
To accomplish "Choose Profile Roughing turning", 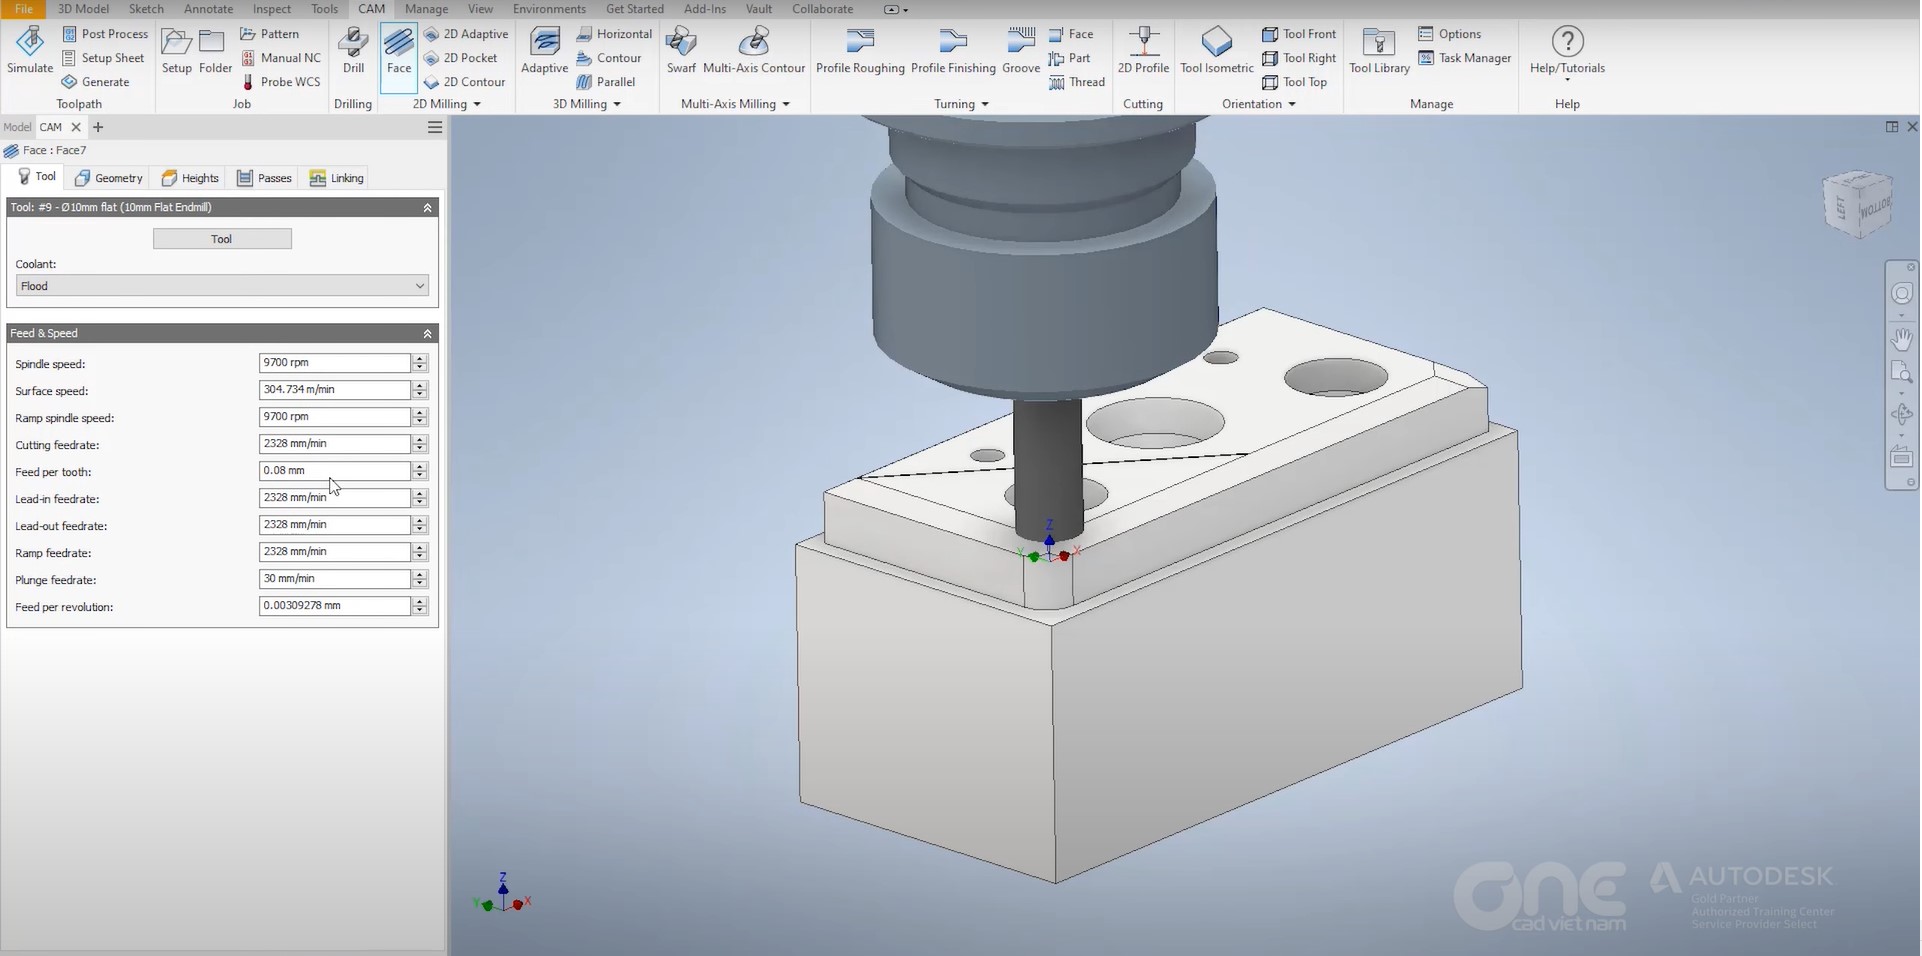I will click(x=860, y=52).
